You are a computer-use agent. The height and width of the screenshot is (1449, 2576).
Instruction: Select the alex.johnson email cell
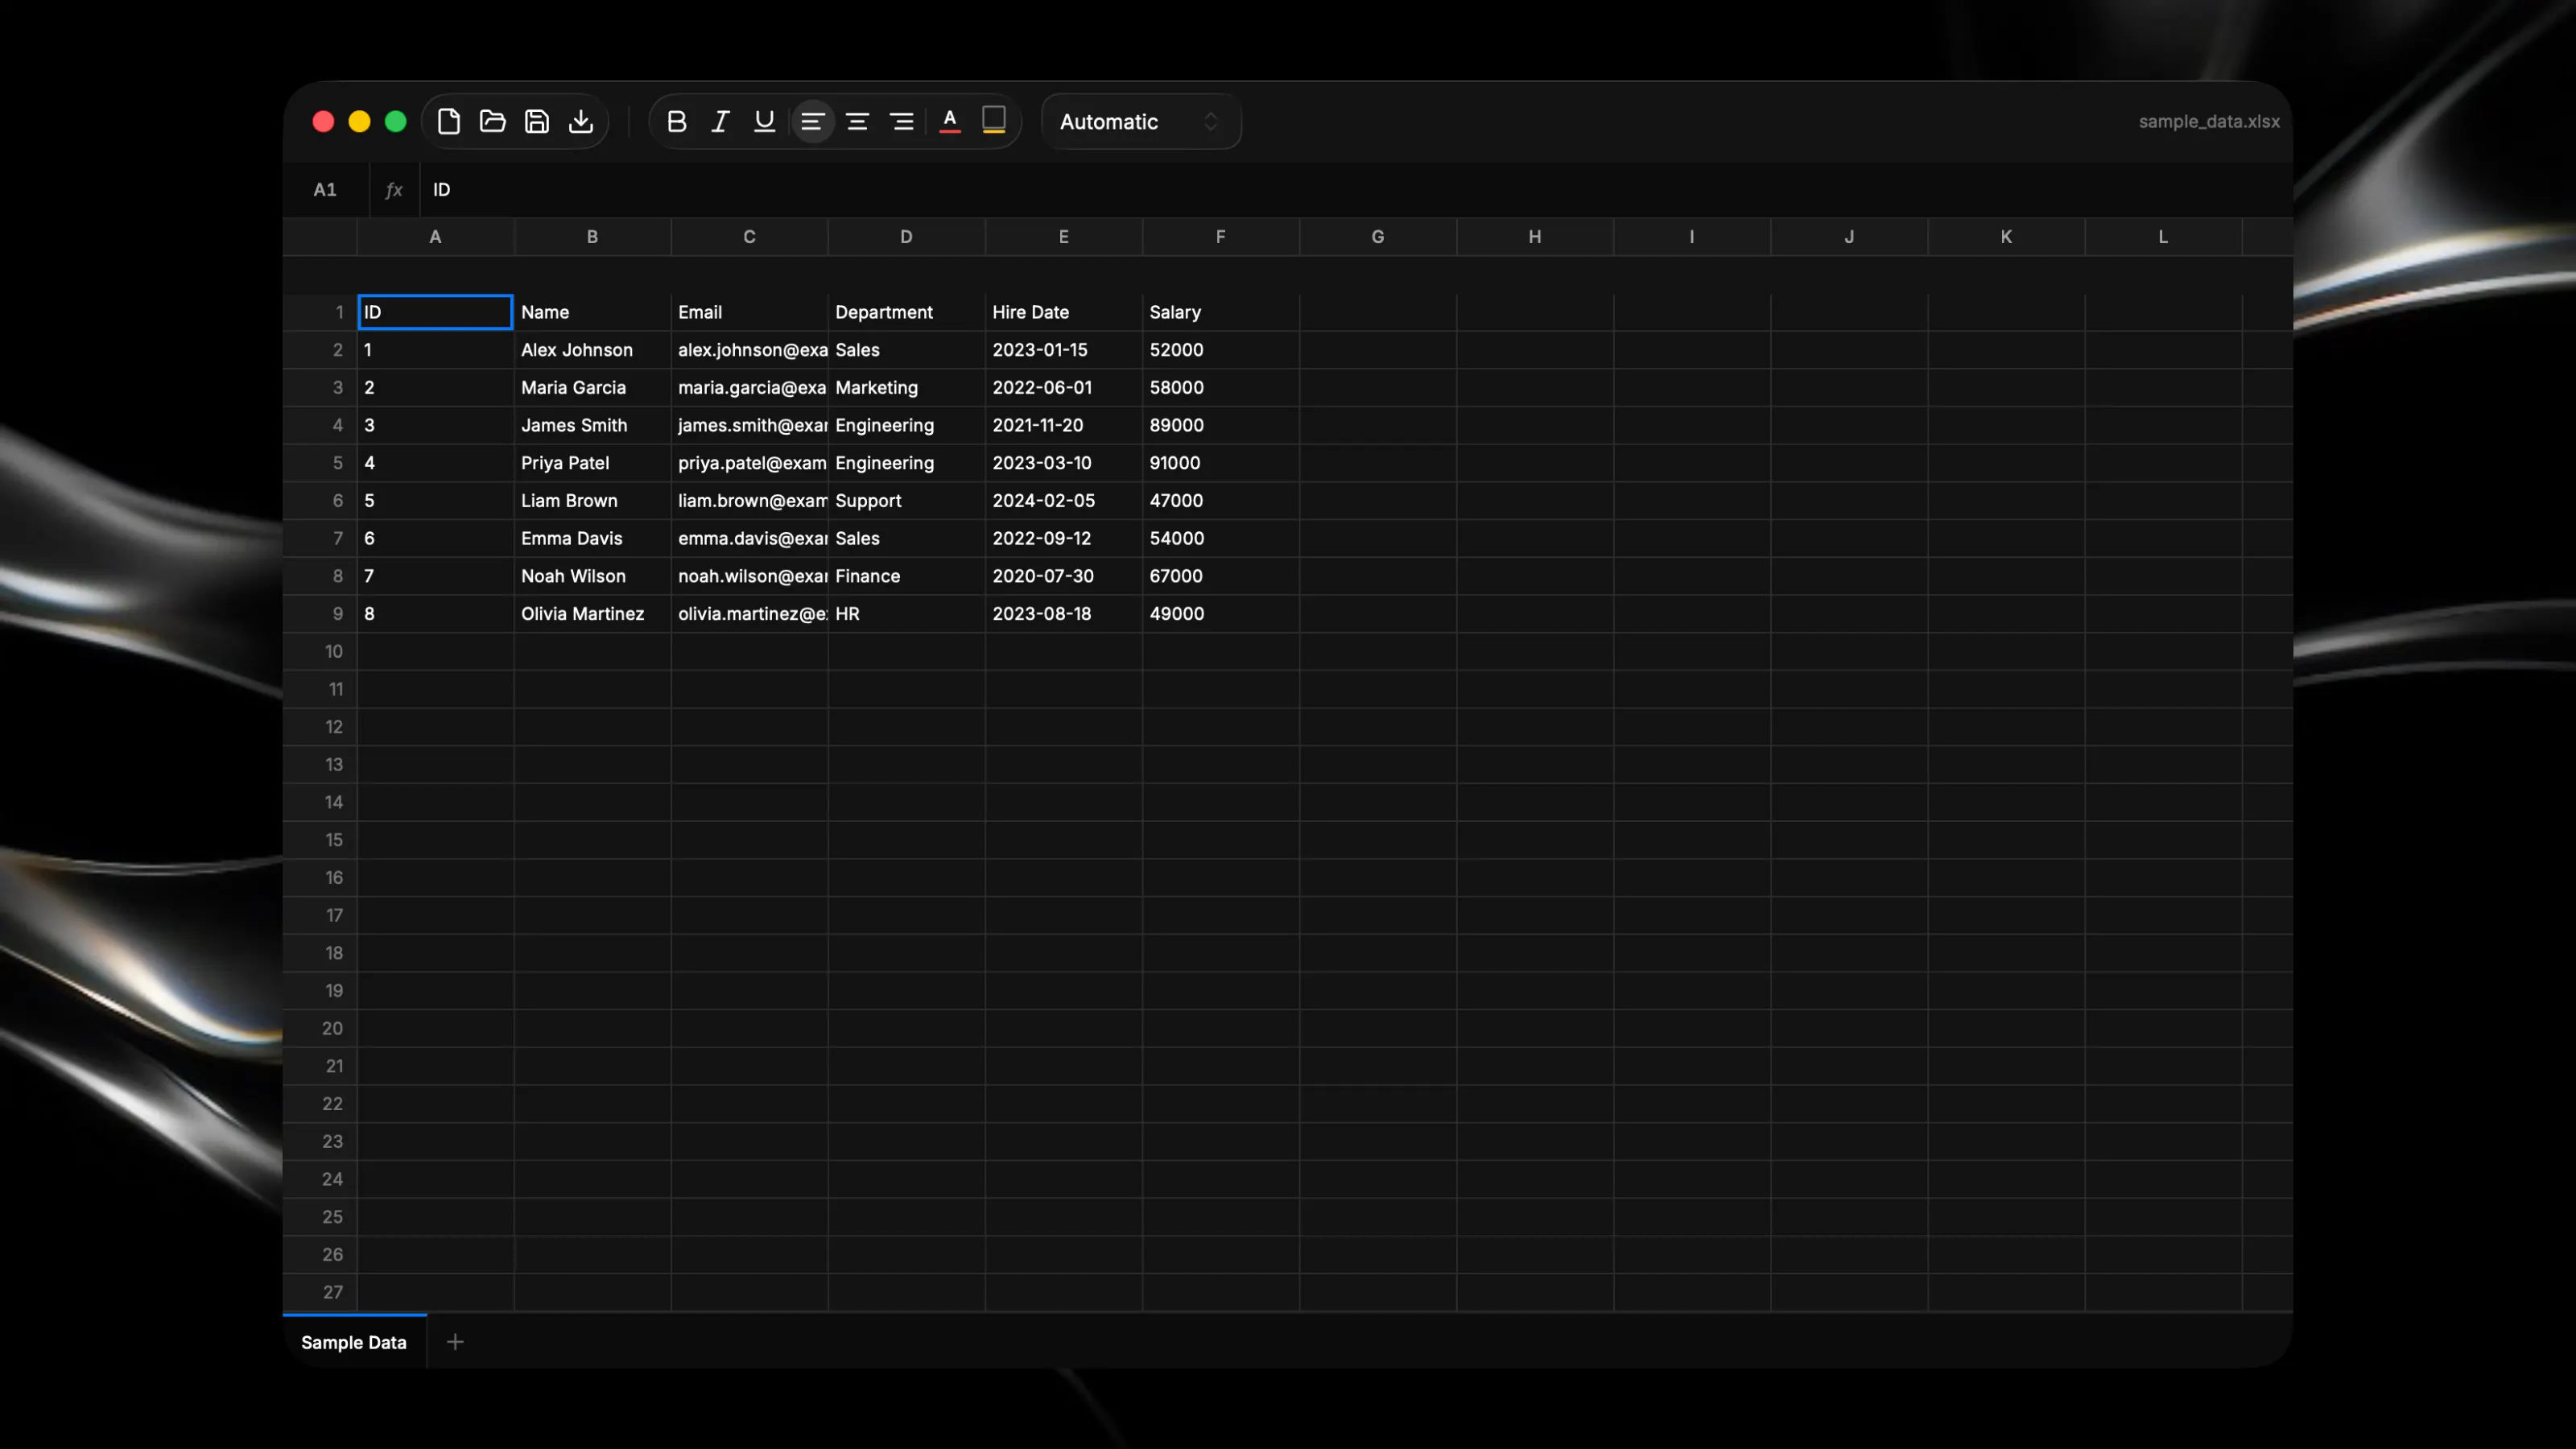coord(749,350)
